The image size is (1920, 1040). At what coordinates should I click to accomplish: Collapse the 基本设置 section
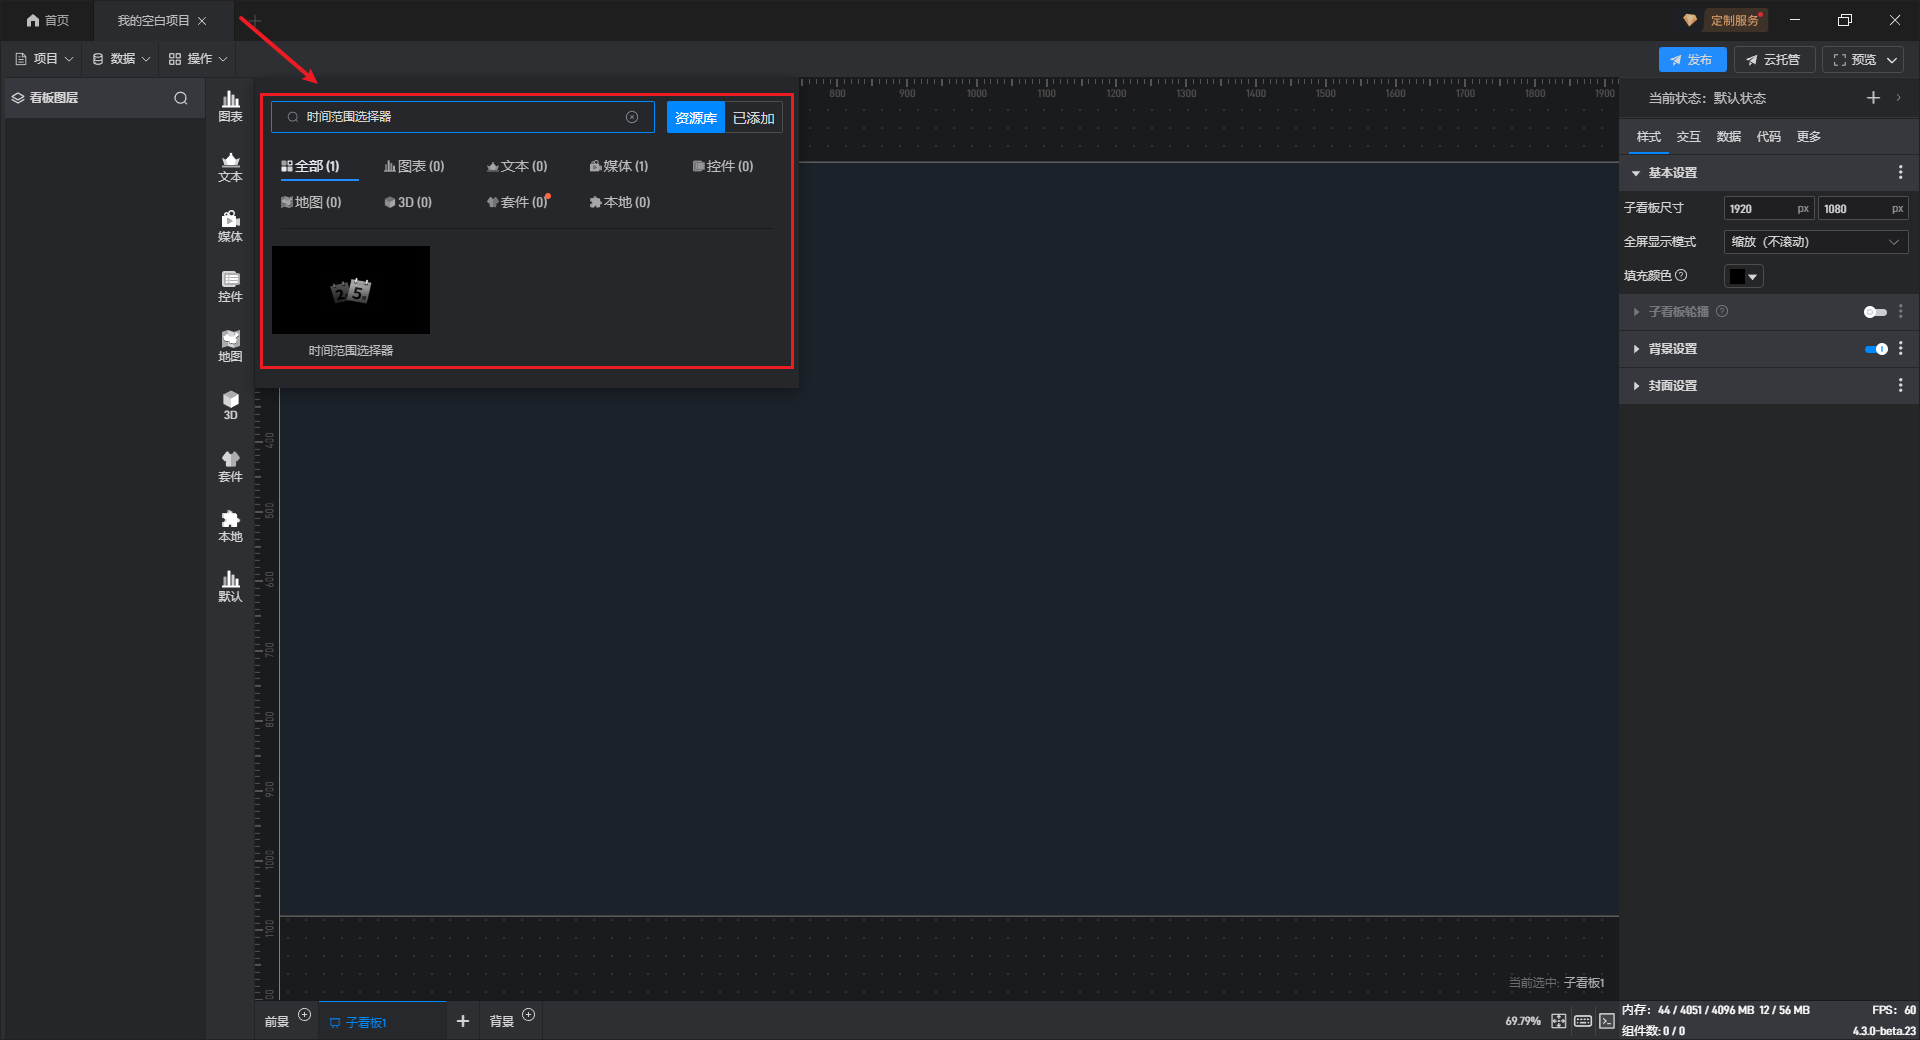(x=1636, y=173)
